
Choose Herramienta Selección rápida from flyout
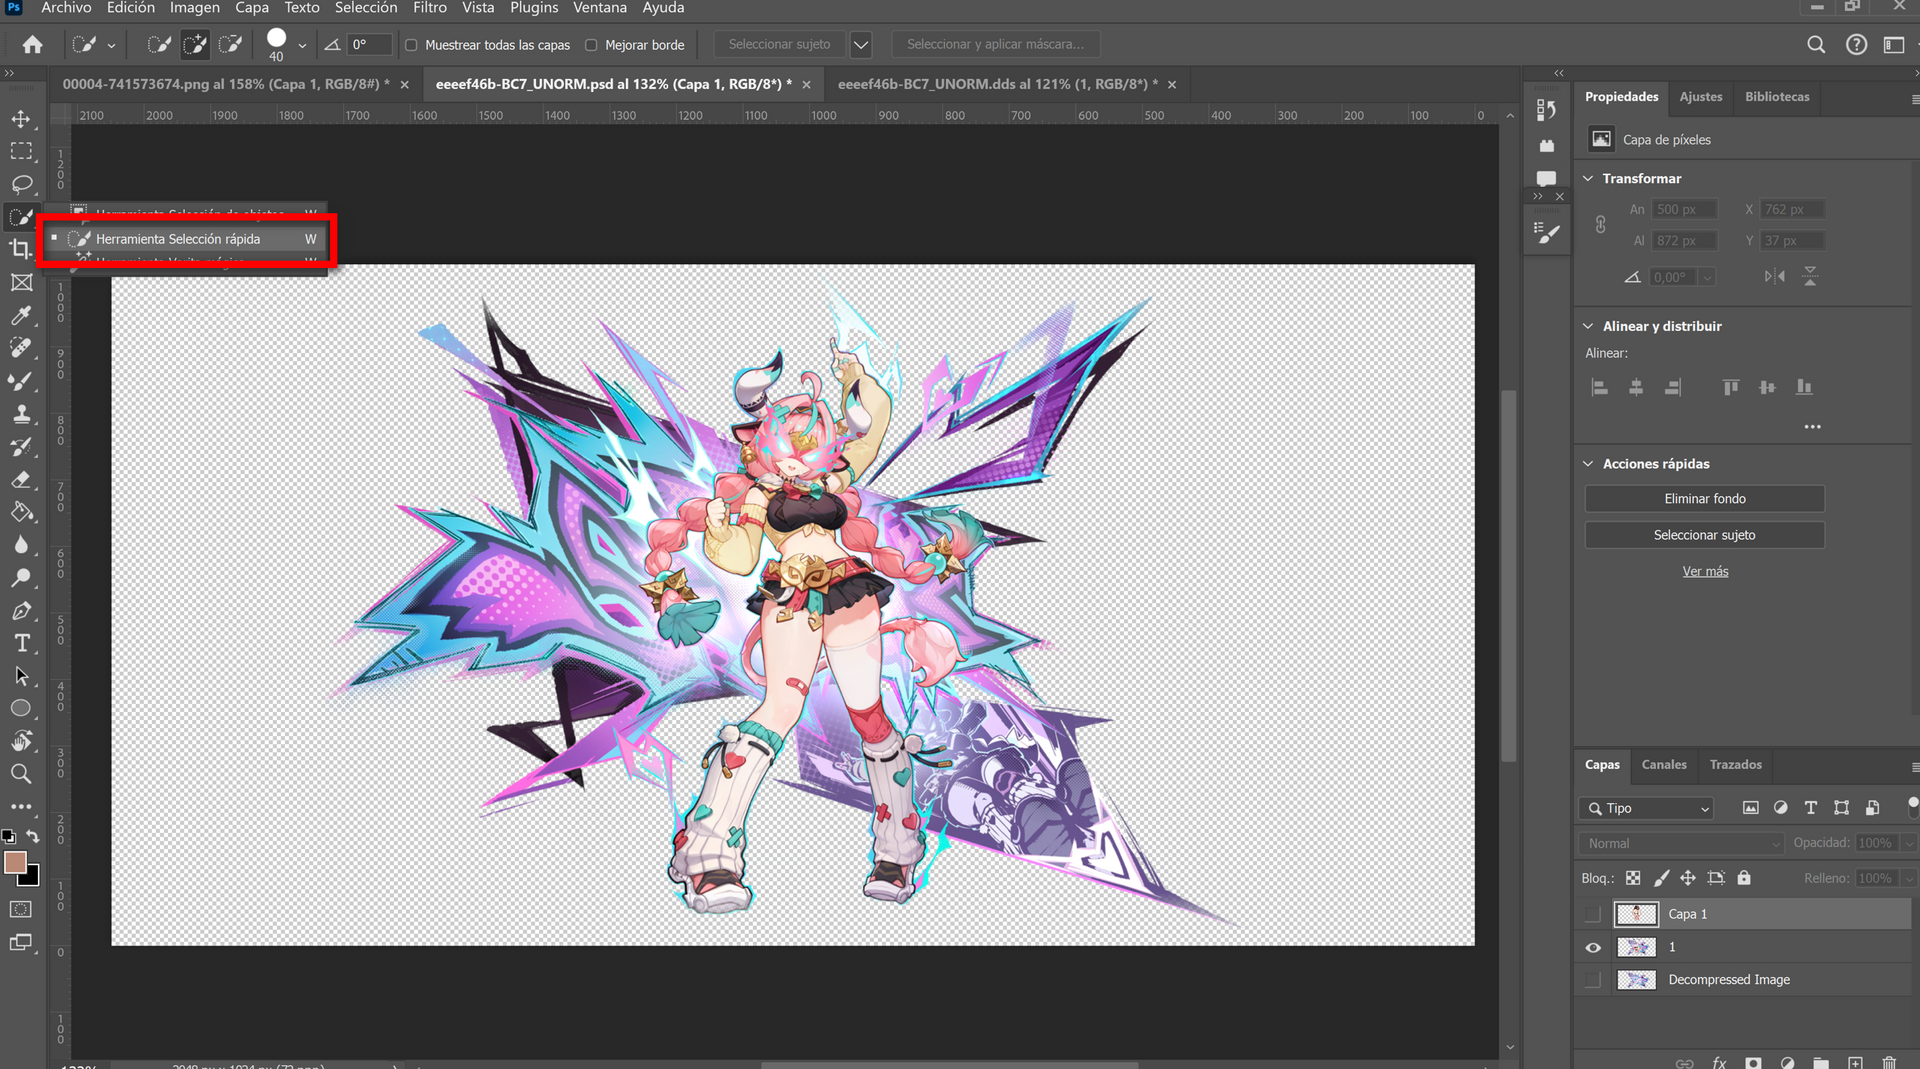click(x=184, y=239)
